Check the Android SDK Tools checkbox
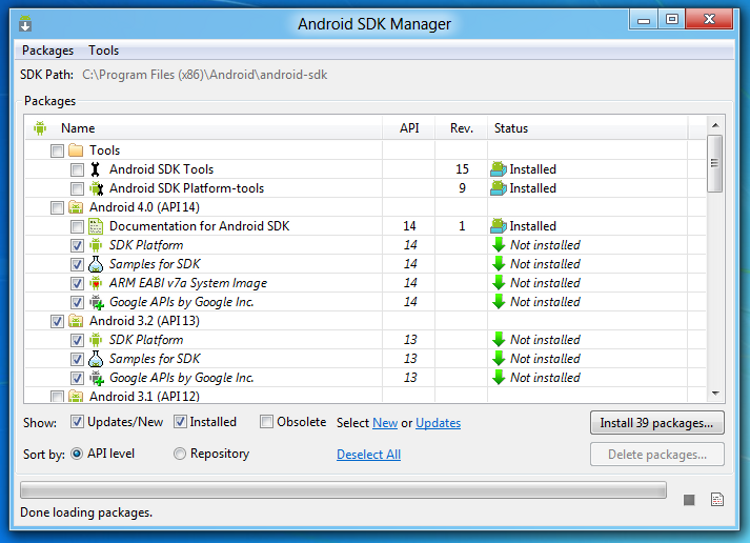 pyautogui.click(x=77, y=170)
